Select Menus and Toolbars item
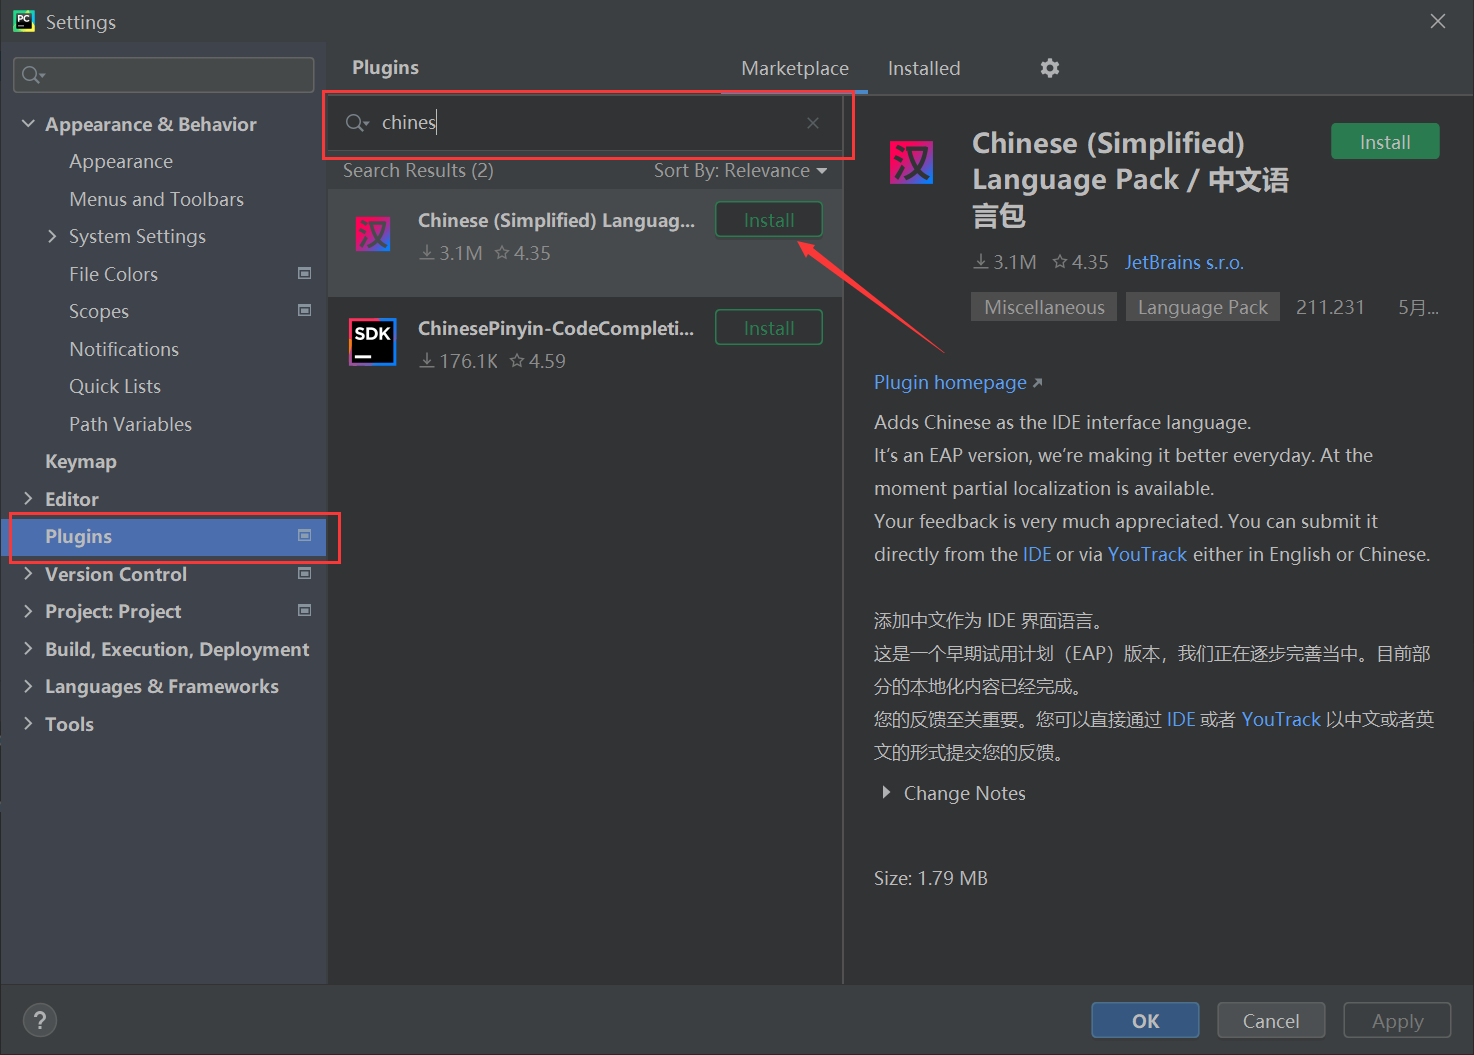 [156, 199]
